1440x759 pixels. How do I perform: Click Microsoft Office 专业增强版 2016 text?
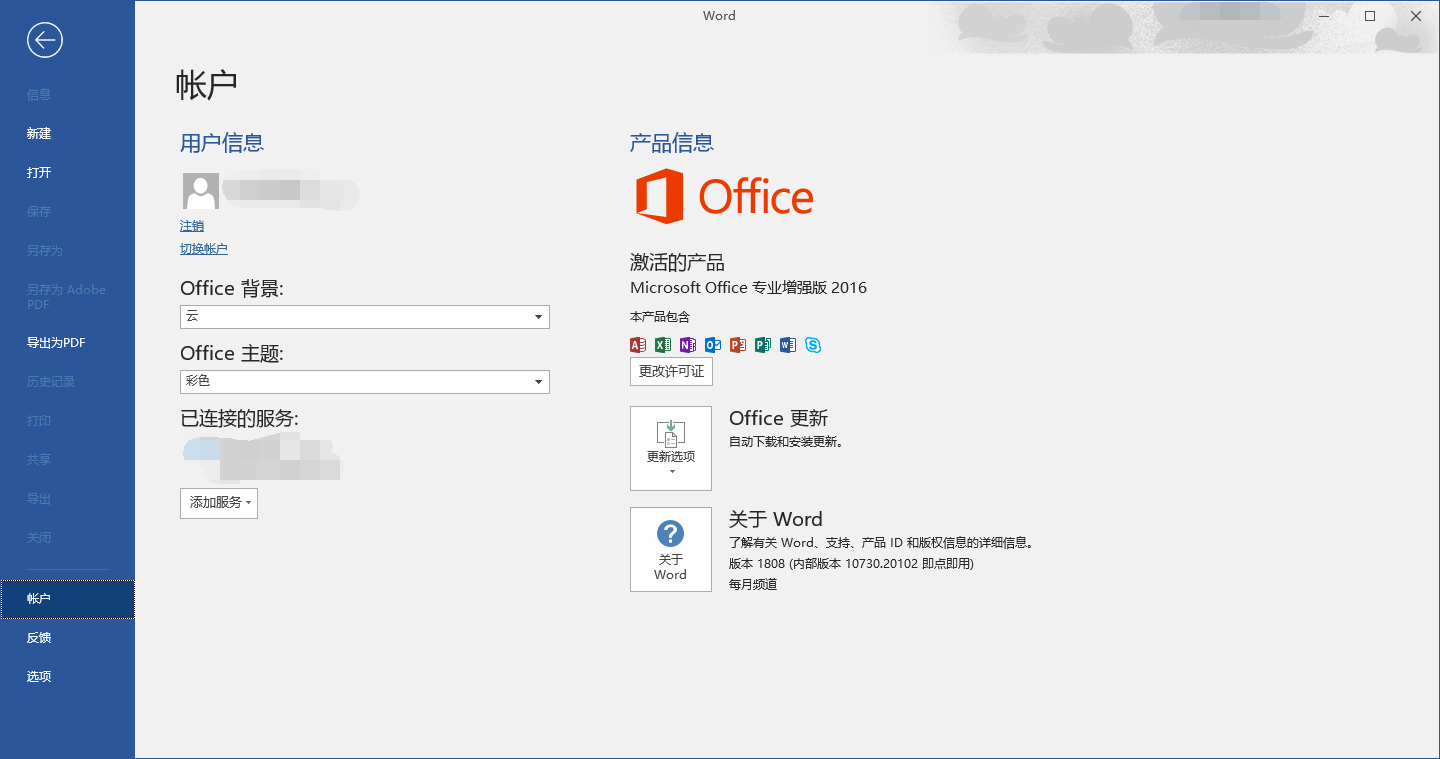748,288
